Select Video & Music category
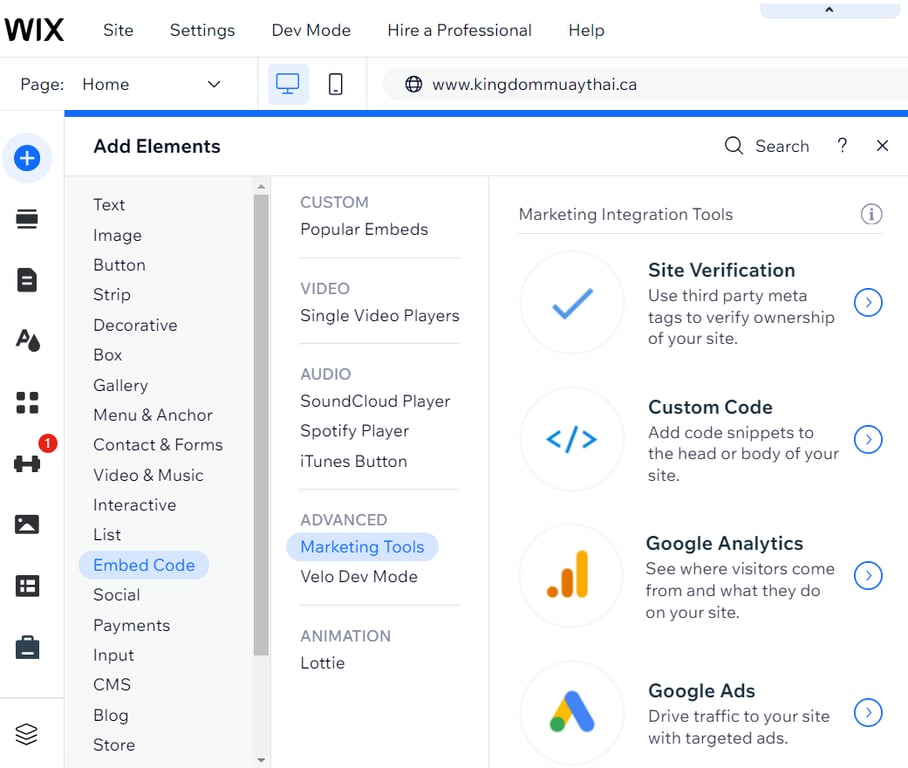Viewport: 908px width, 768px height. [x=148, y=475]
